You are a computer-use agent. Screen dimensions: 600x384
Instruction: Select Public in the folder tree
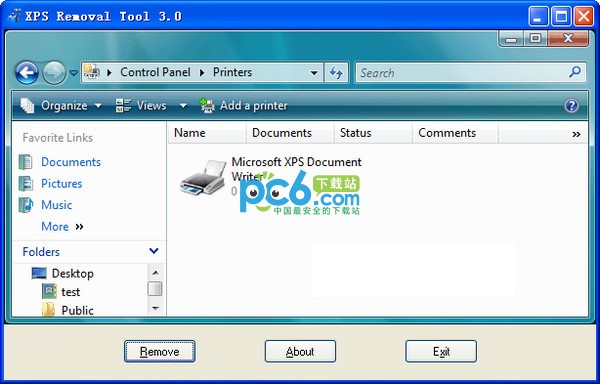click(77, 310)
